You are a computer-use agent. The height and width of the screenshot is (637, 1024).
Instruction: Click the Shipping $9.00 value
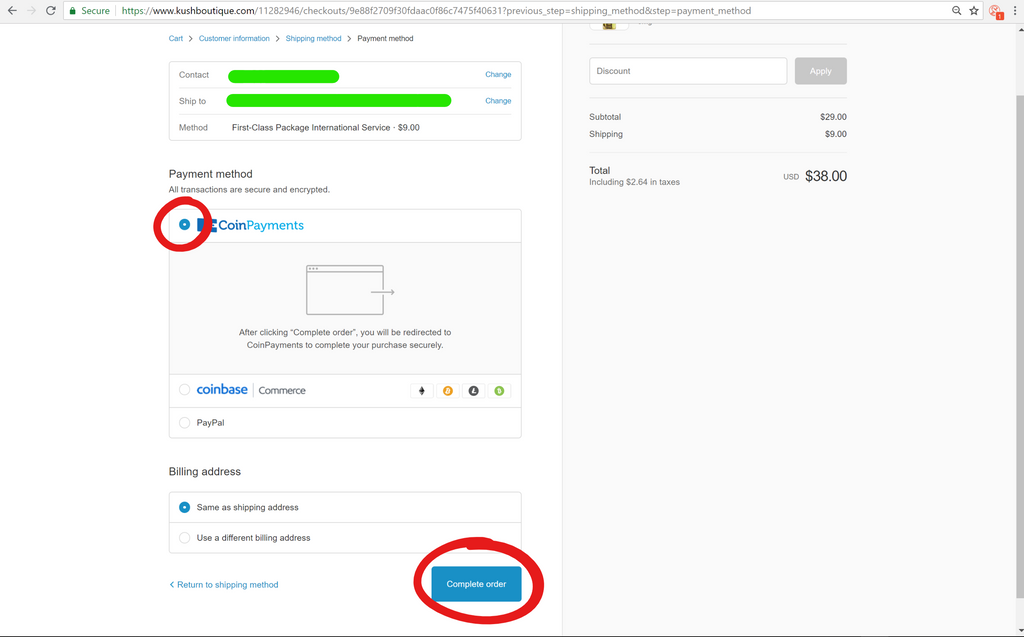click(836, 134)
